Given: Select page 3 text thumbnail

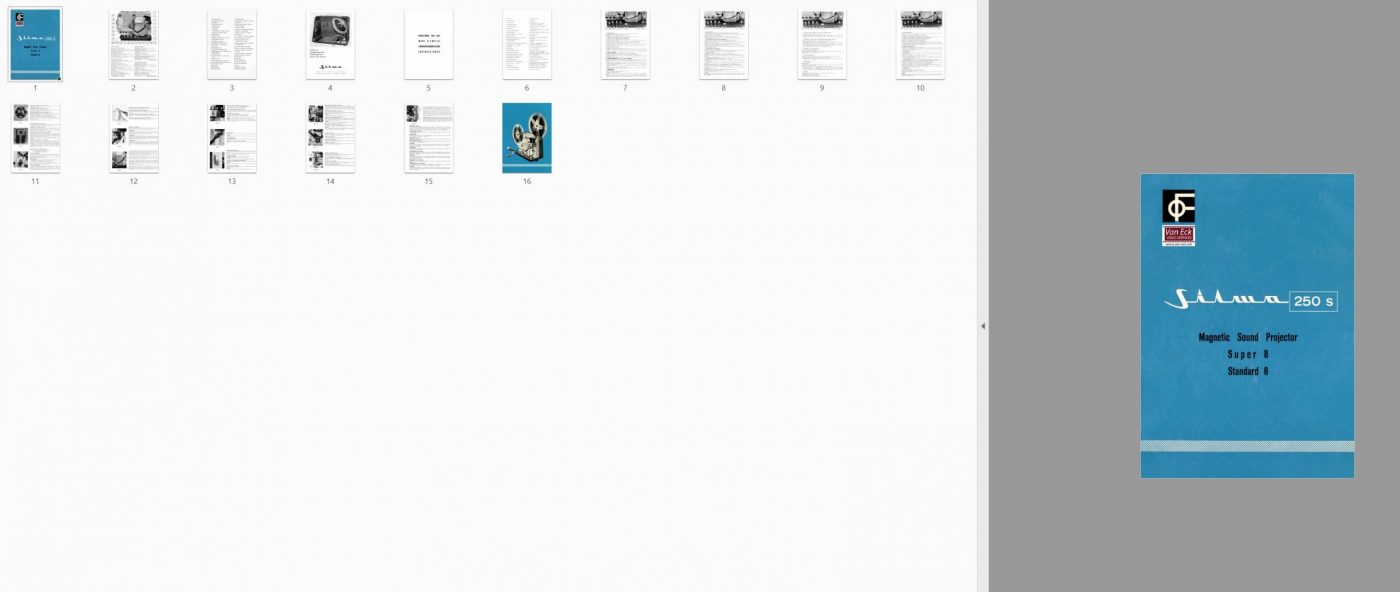Looking at the screenshot, I should pyautogui.click(x=231, y=45).
